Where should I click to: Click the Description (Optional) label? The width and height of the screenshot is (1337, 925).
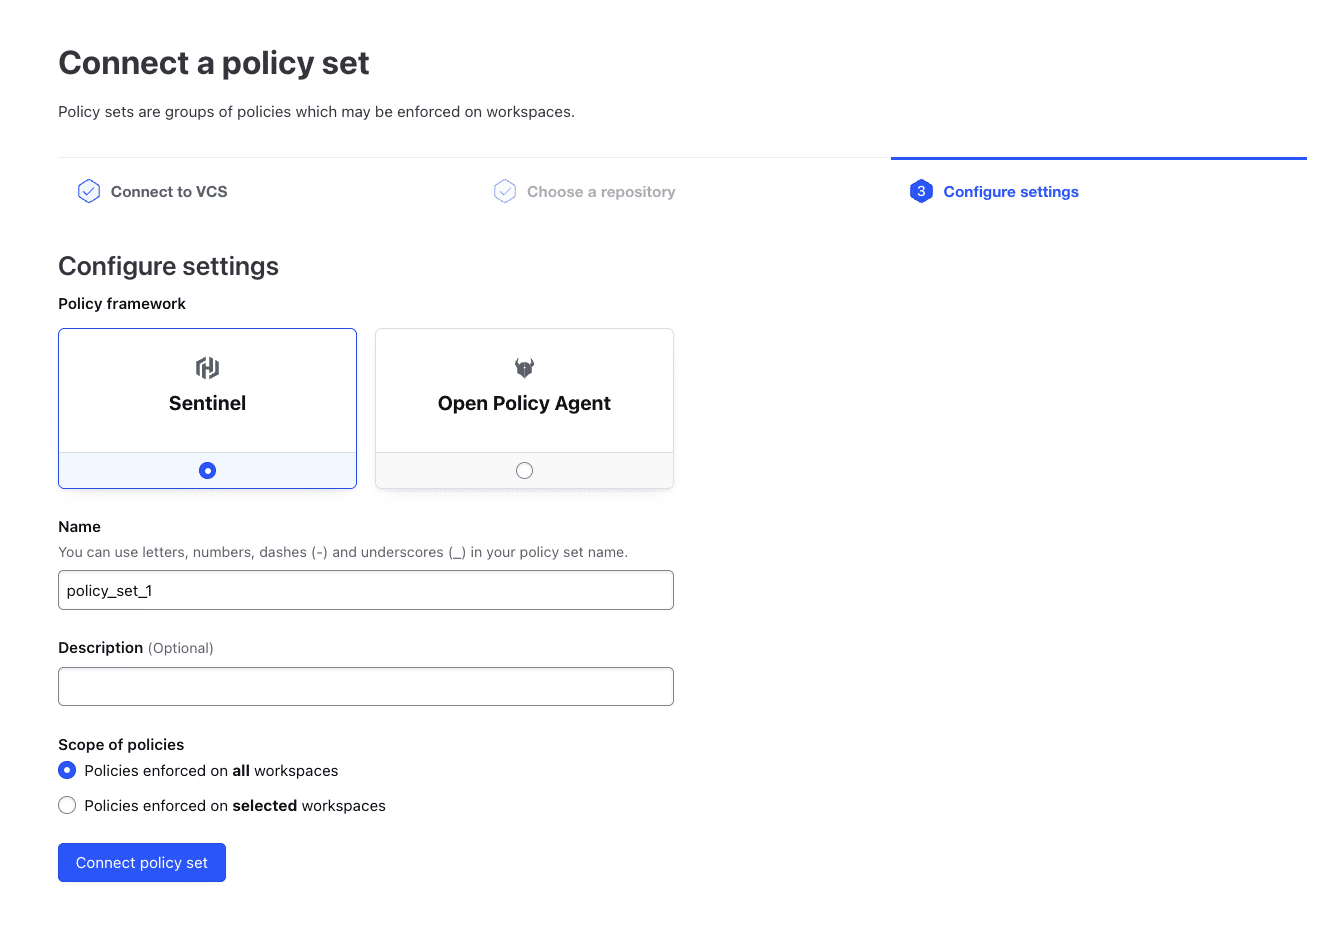point(136,648)
